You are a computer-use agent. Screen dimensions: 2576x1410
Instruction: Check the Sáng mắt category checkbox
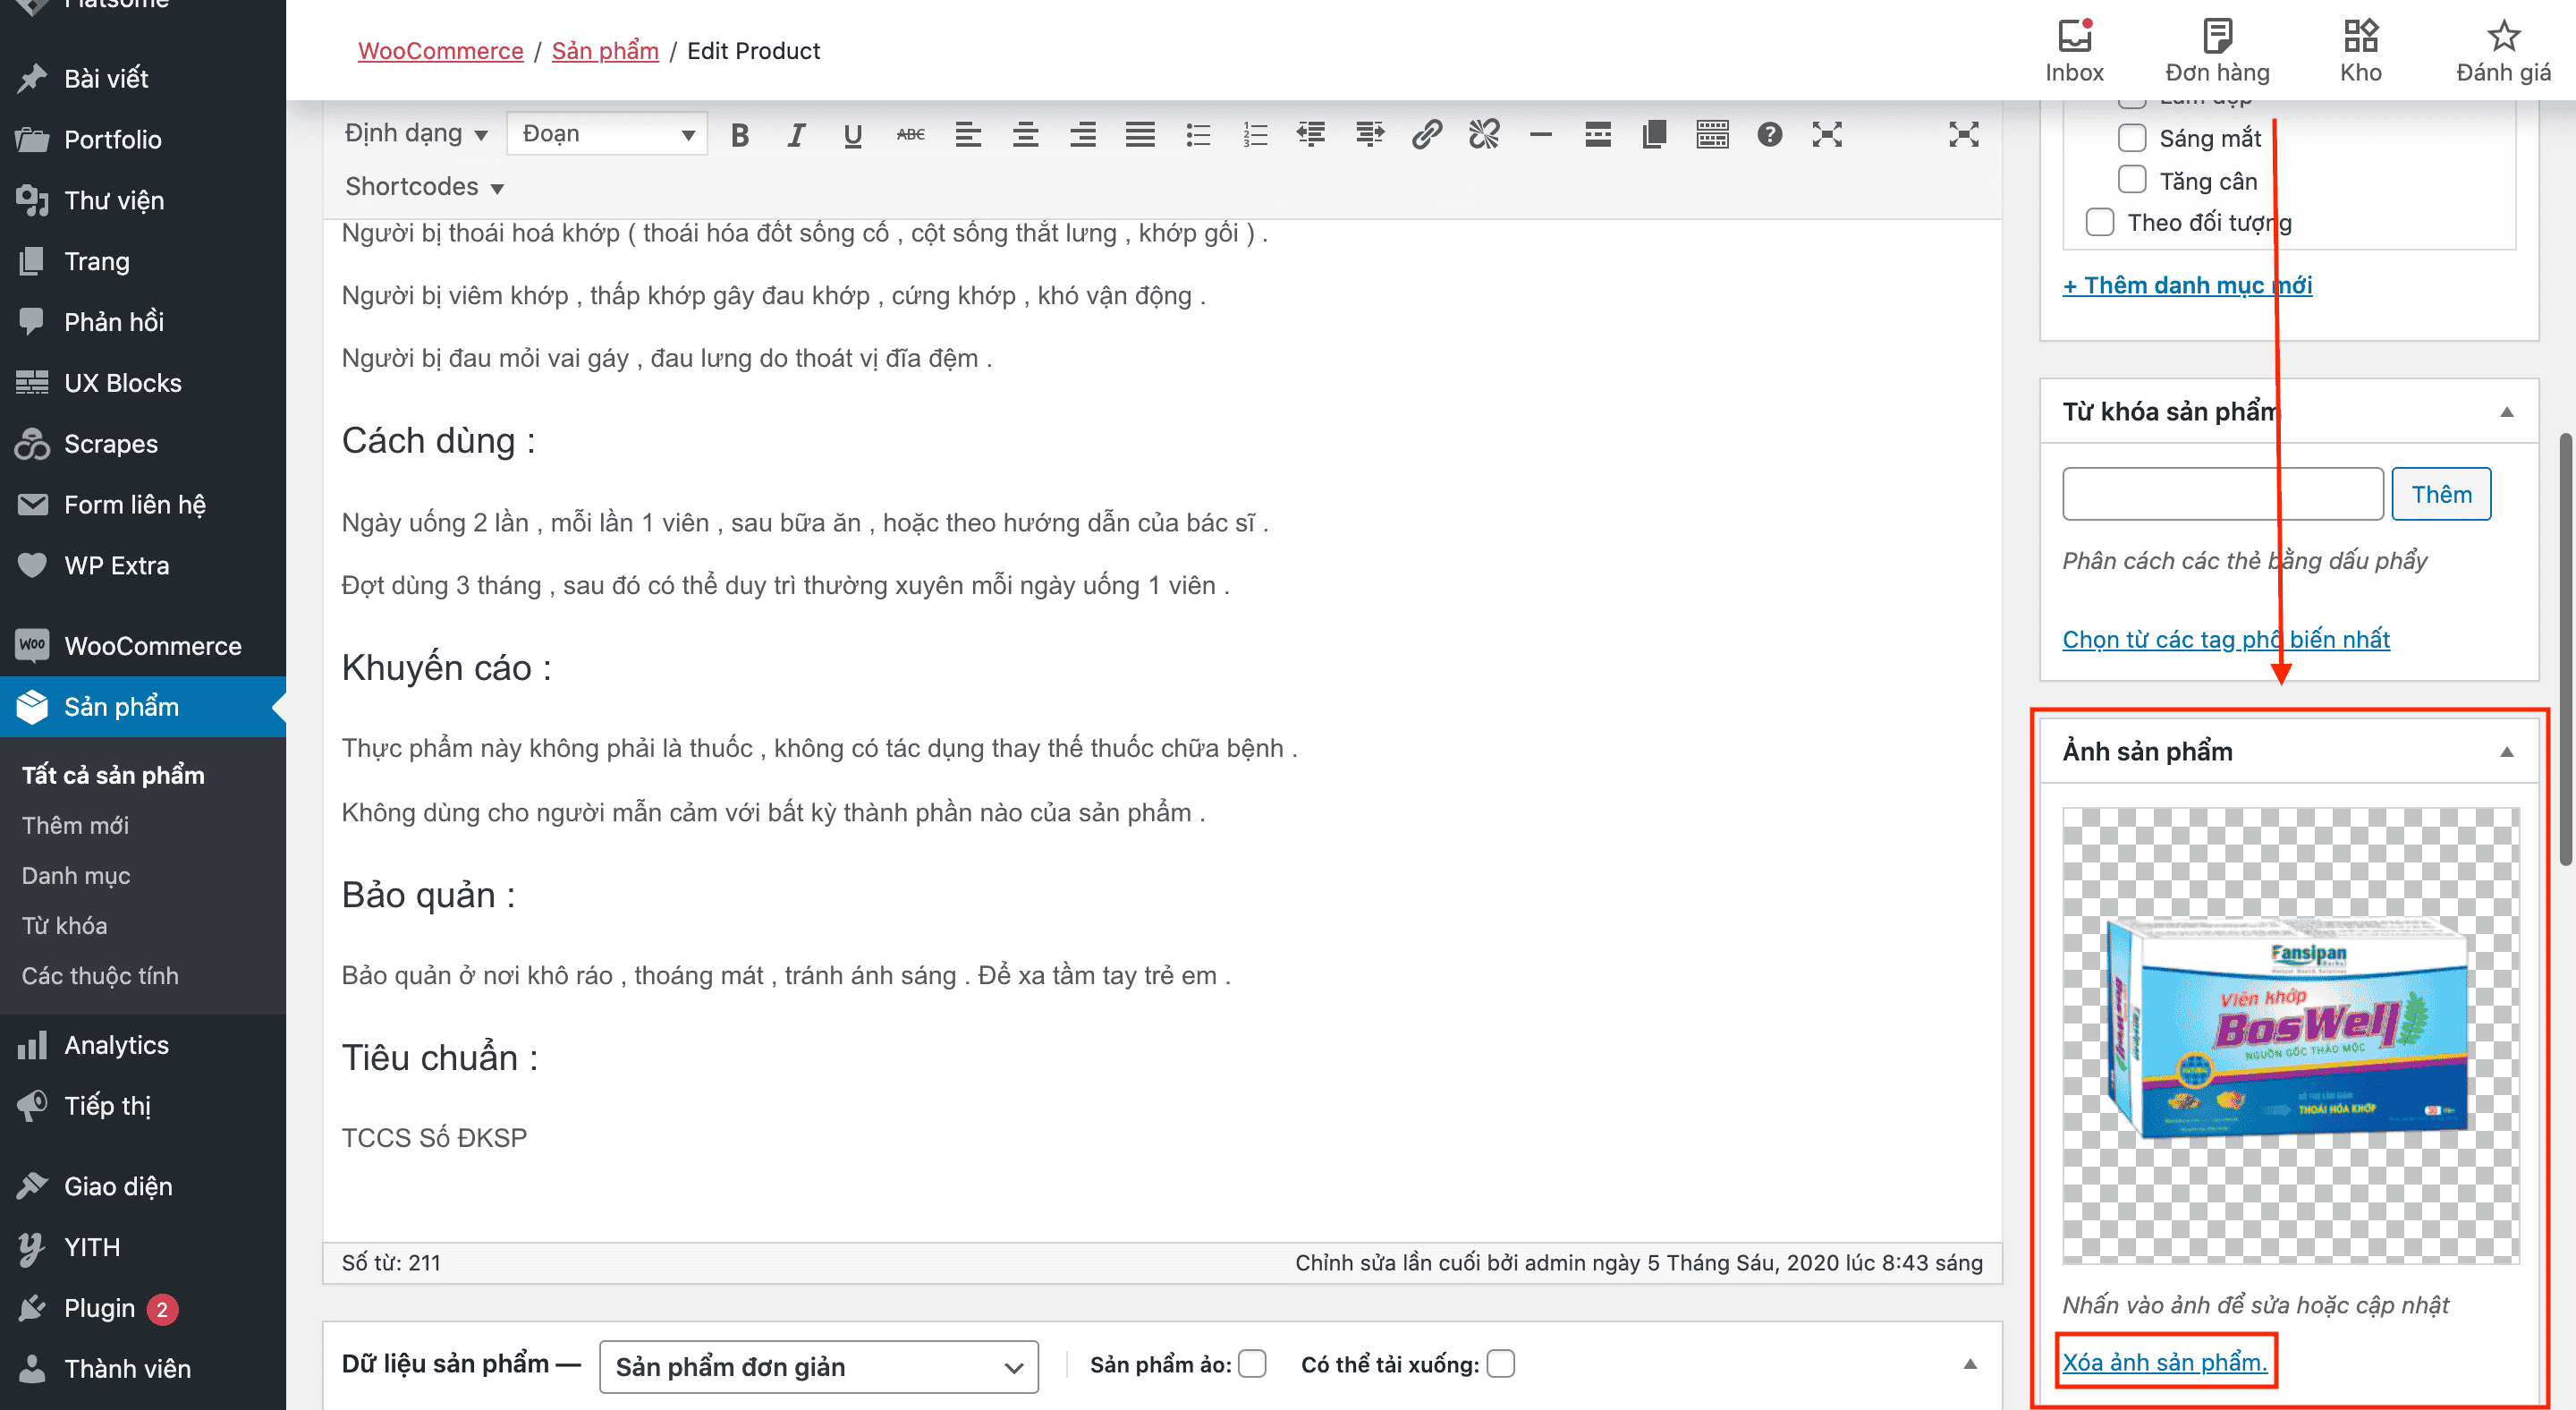[2132, 138]
